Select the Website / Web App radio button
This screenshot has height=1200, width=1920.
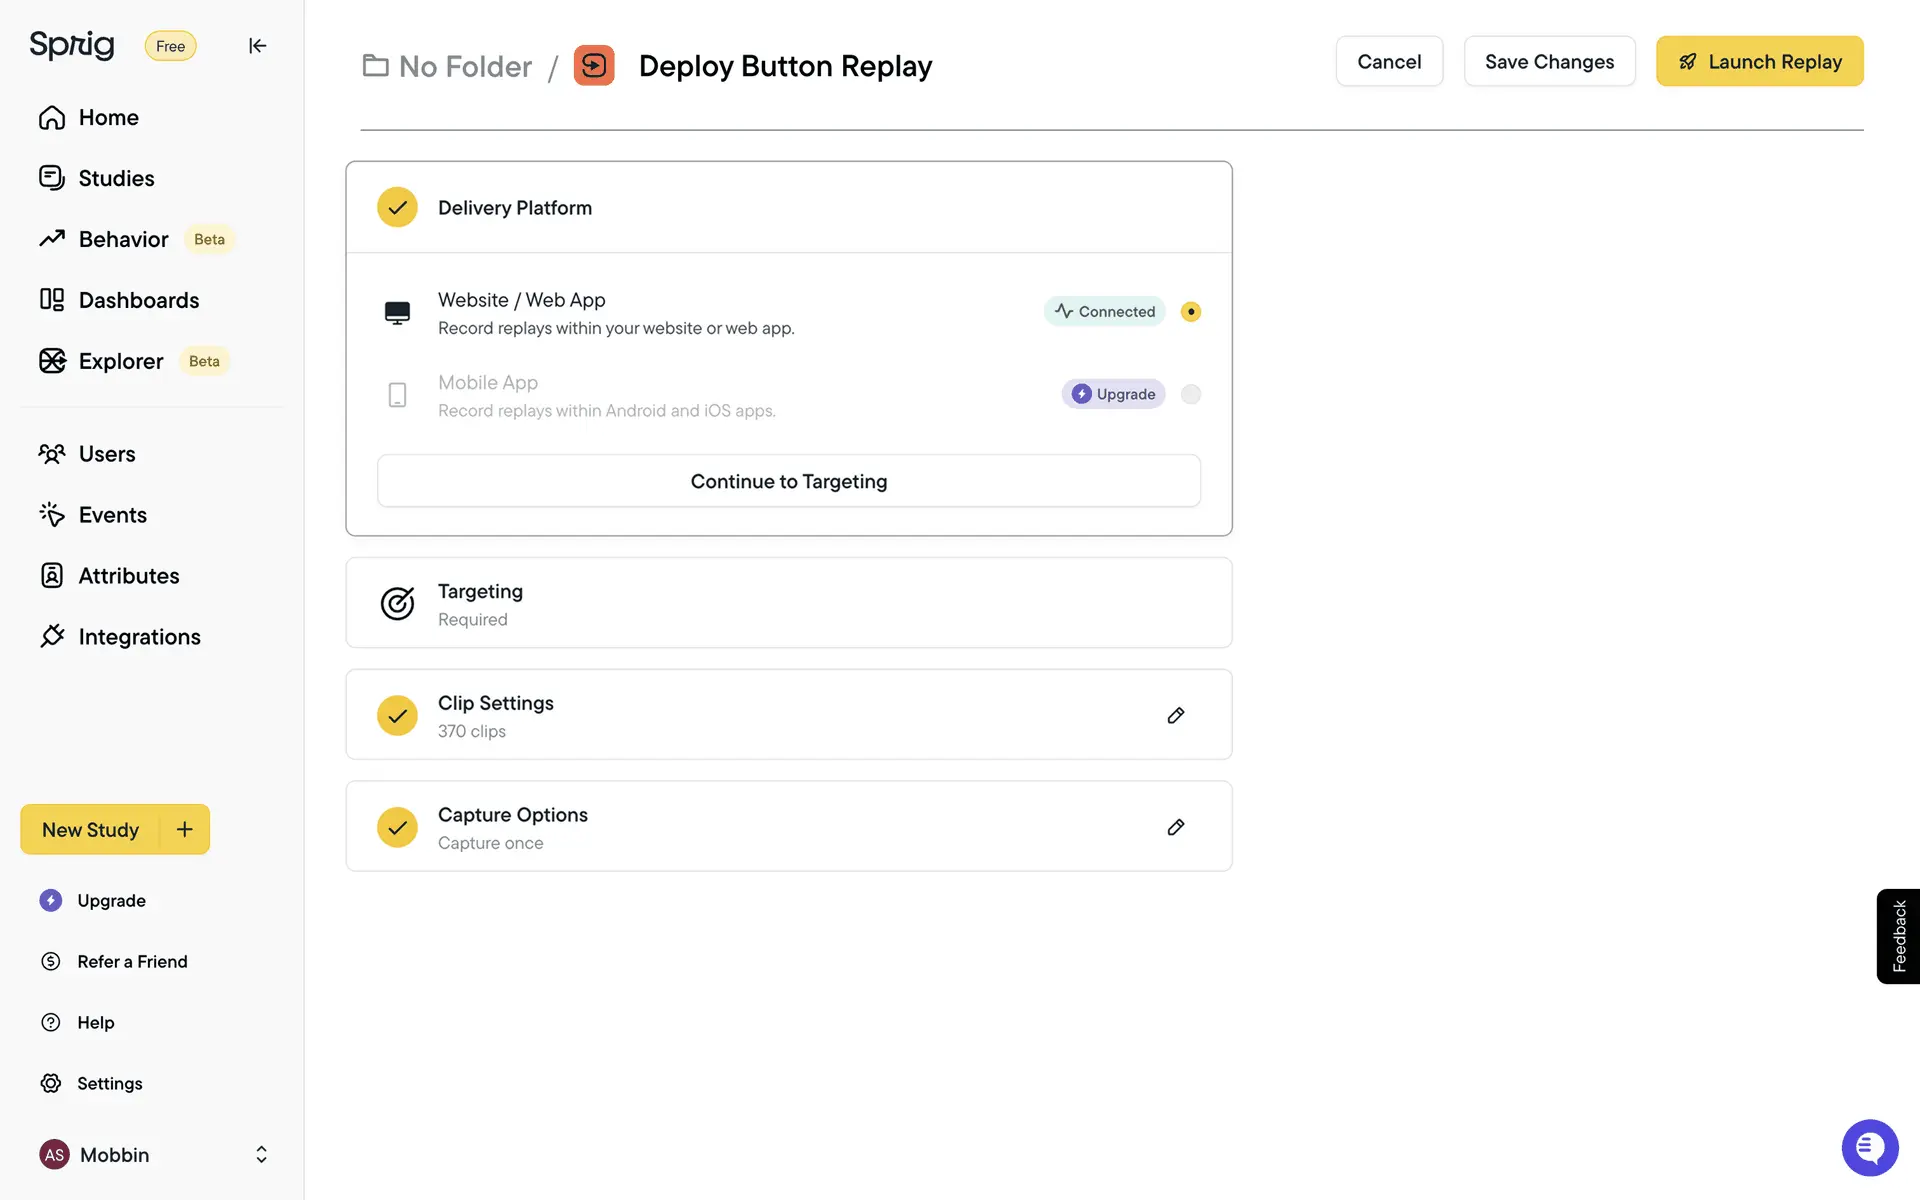tap(1190, 312)
